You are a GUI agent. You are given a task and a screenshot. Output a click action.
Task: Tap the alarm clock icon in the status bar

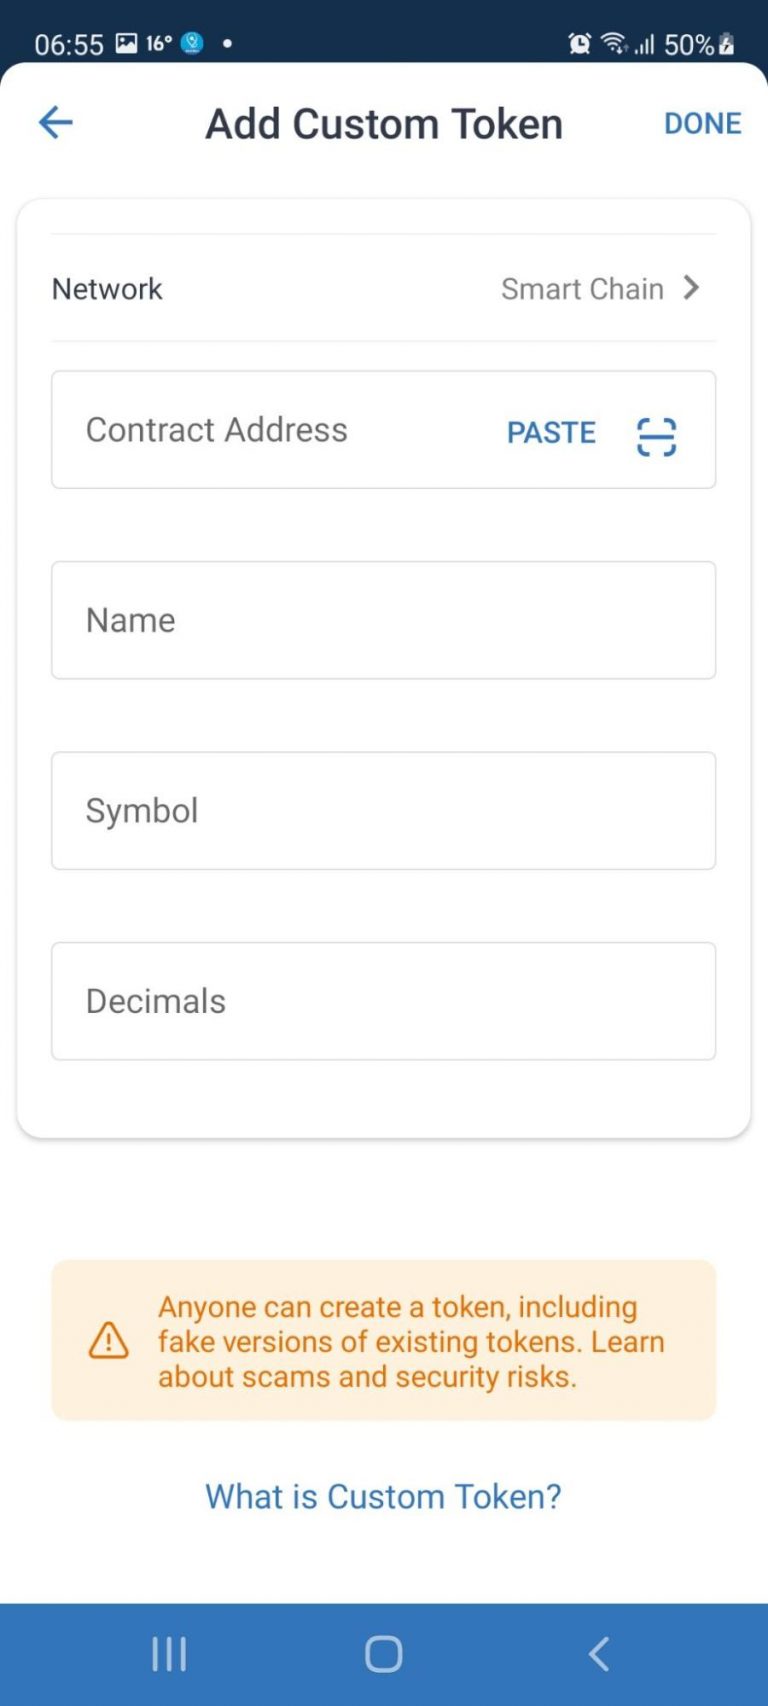577,42
